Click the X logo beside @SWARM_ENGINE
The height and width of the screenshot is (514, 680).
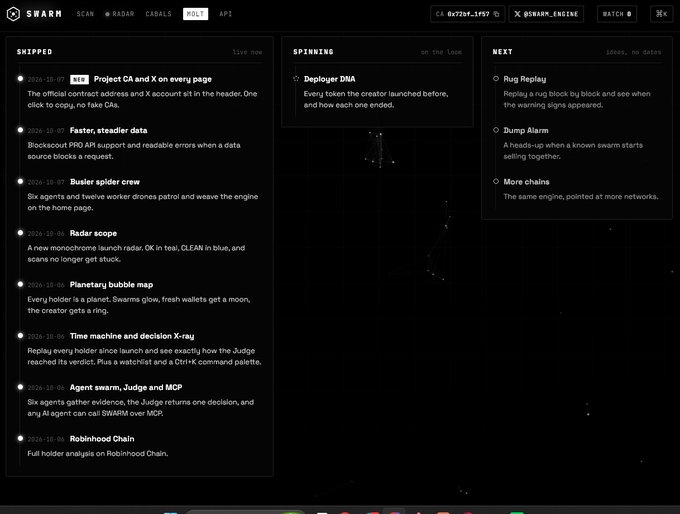click(x=517, y=14)
